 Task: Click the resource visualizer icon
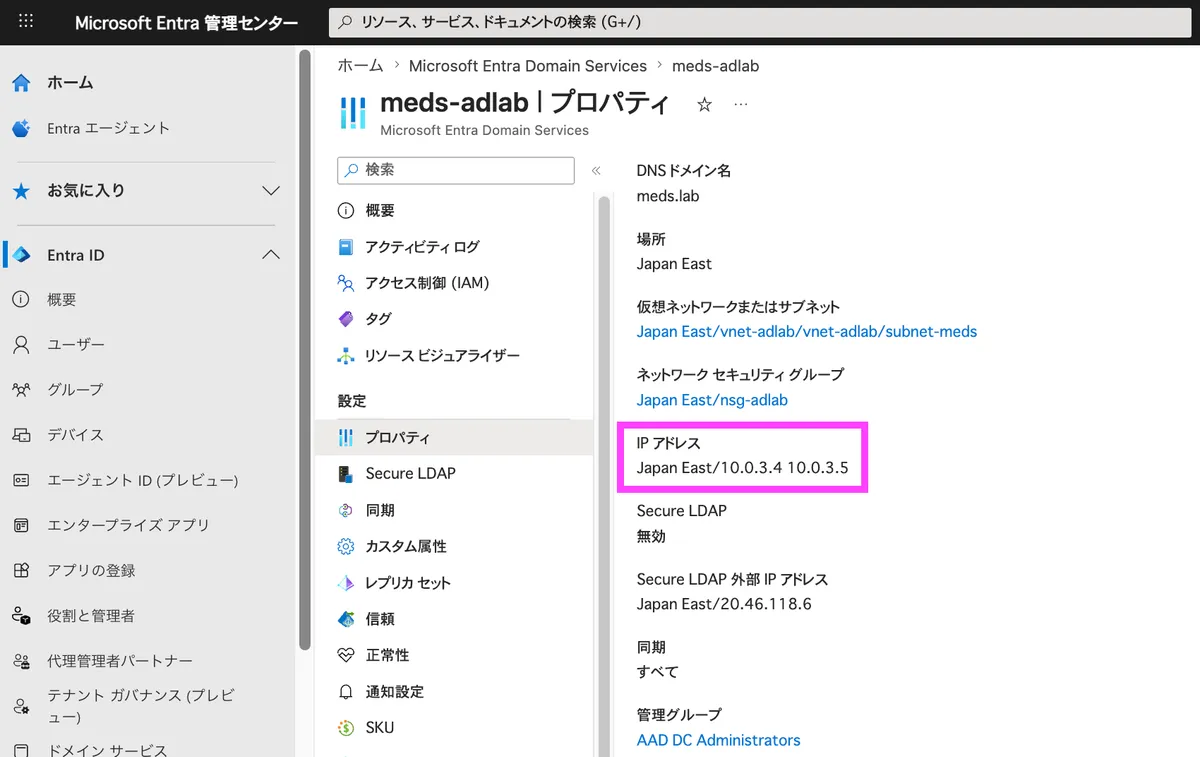click(346, 356)
